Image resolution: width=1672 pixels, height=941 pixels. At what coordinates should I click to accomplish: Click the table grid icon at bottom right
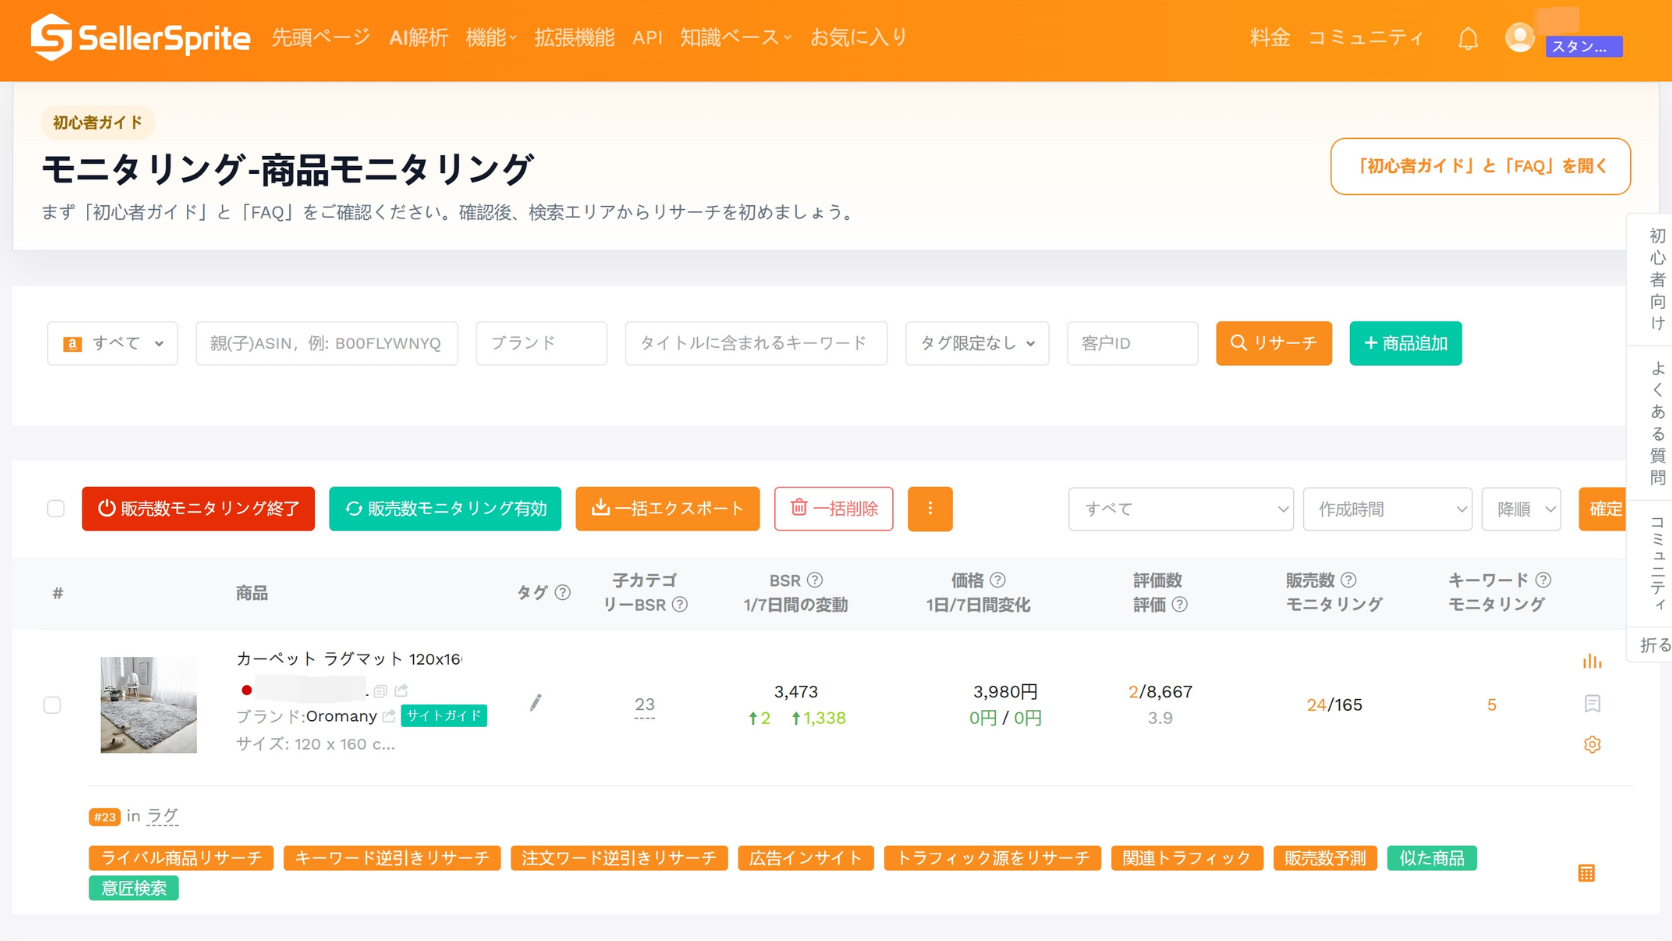(x=1586, y=873)
